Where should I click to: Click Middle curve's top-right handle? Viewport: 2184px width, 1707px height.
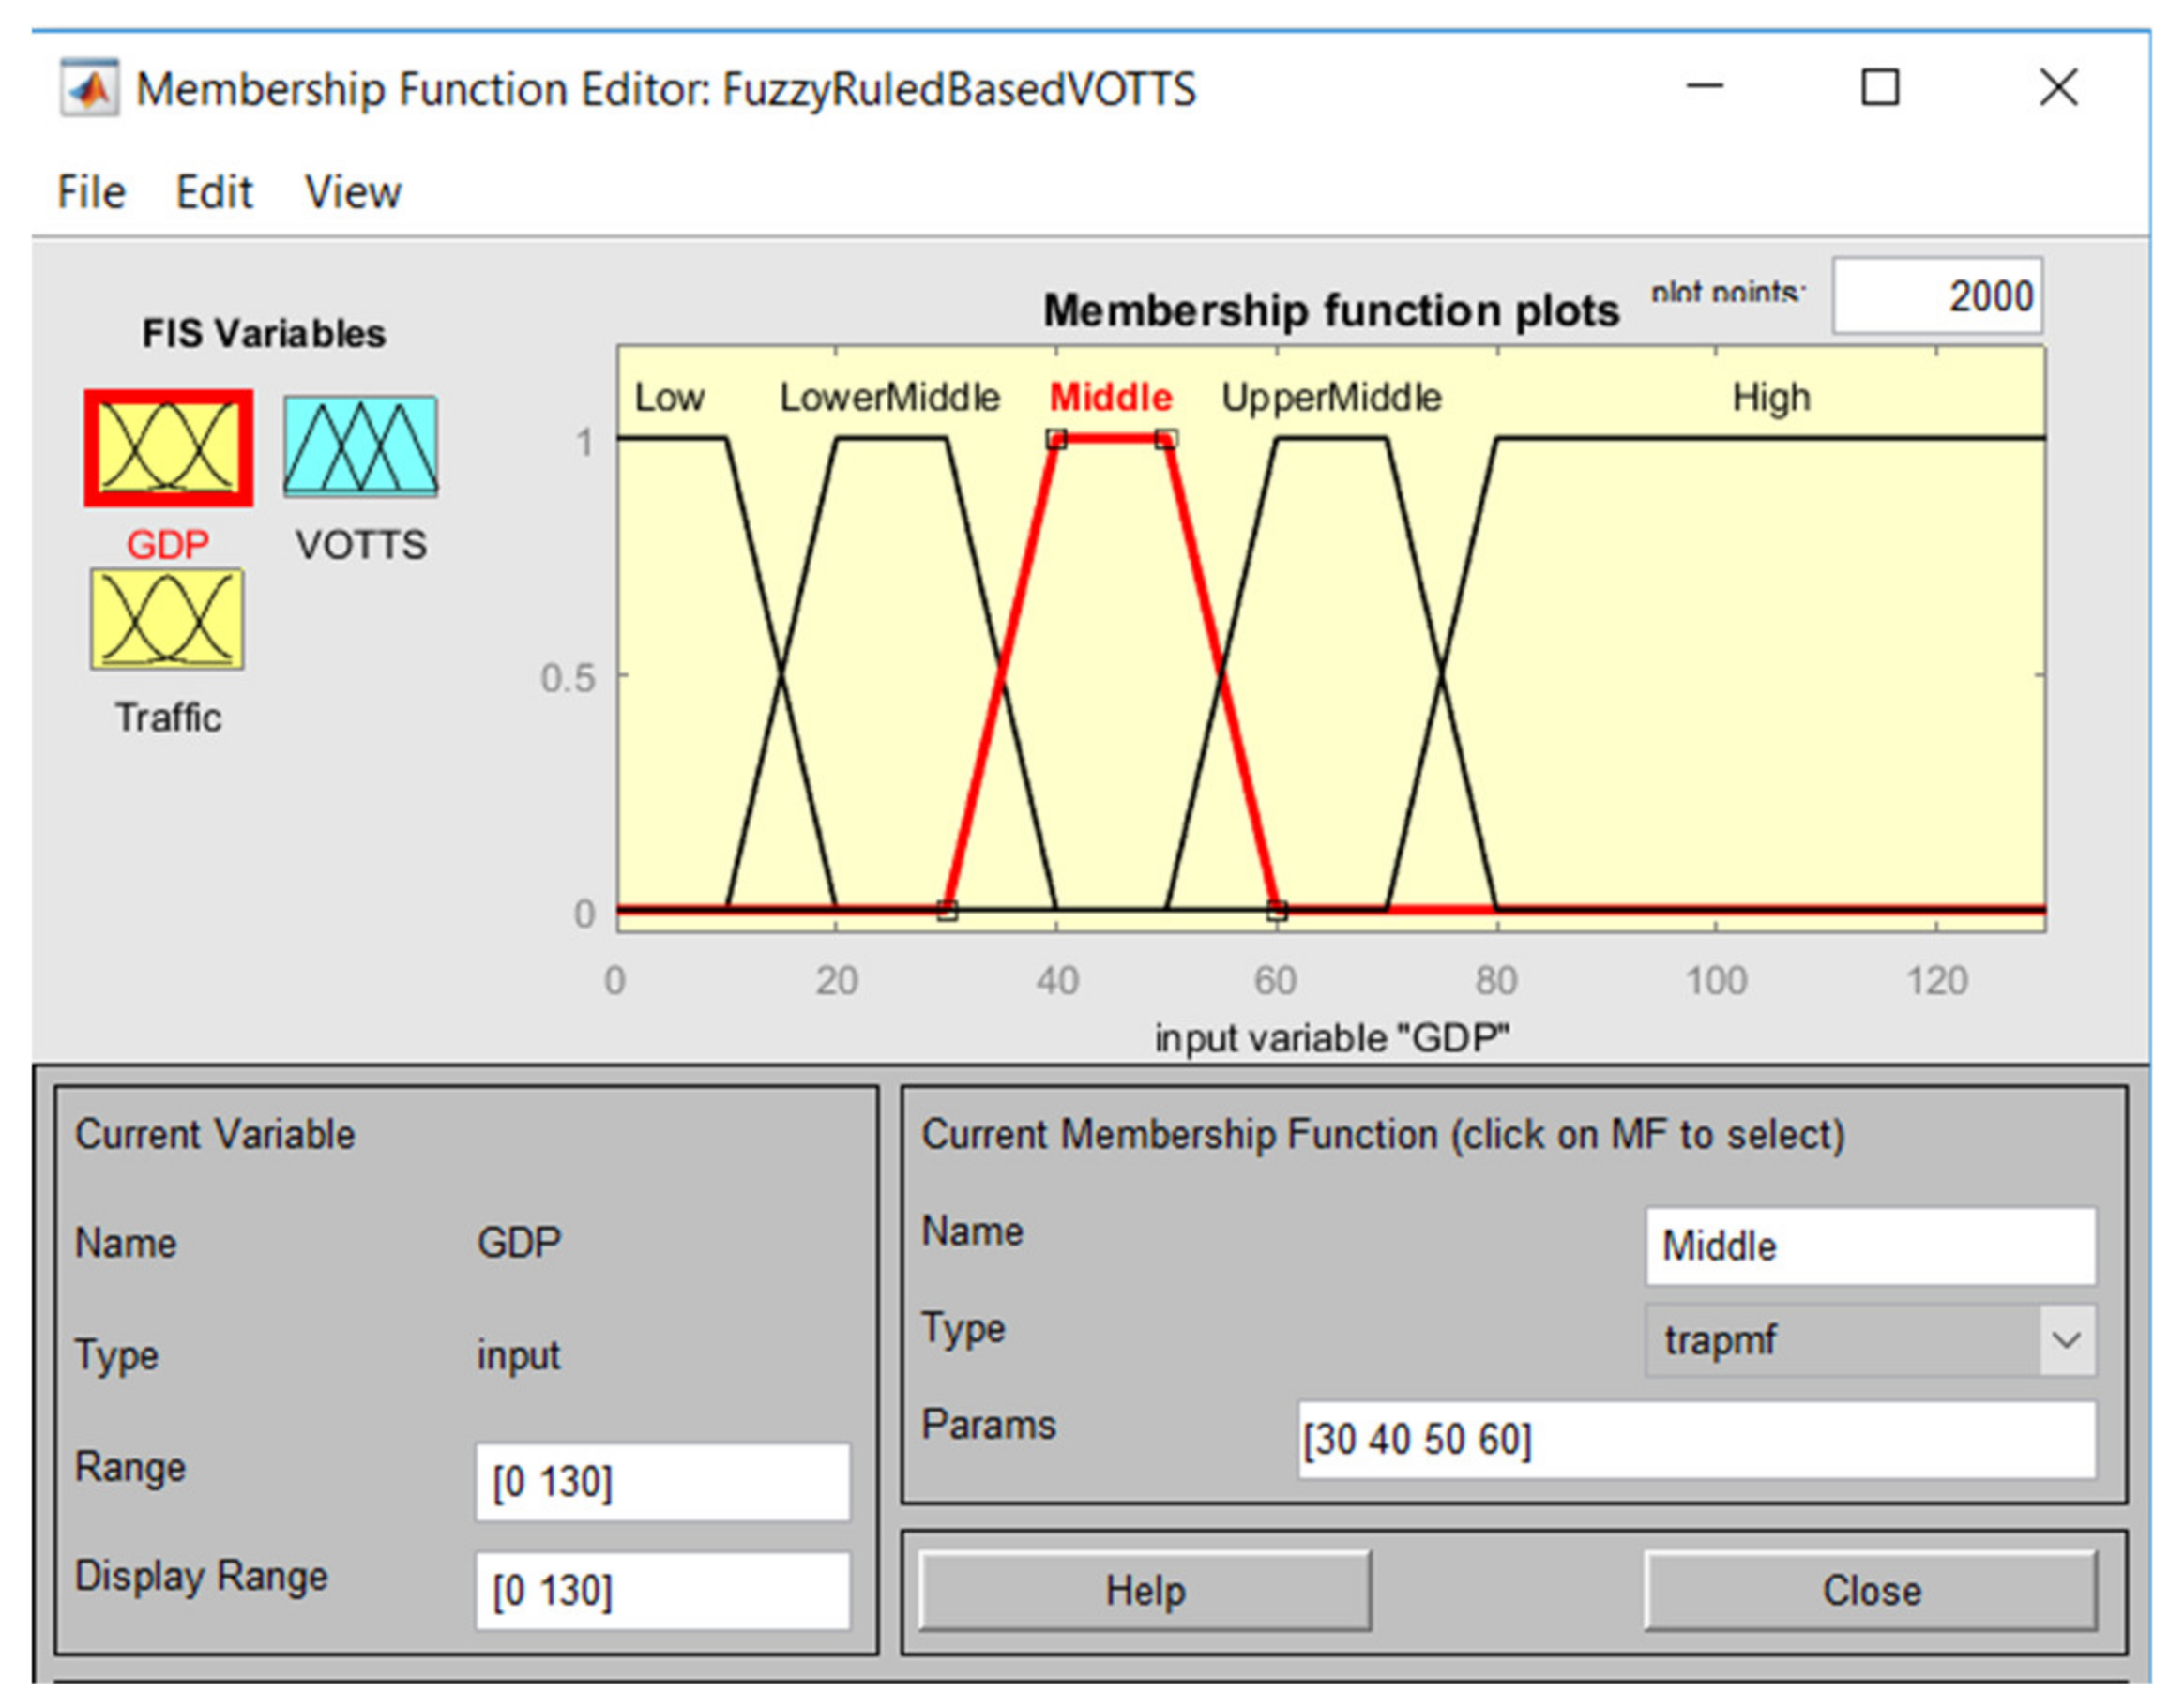coord(1166,439)
